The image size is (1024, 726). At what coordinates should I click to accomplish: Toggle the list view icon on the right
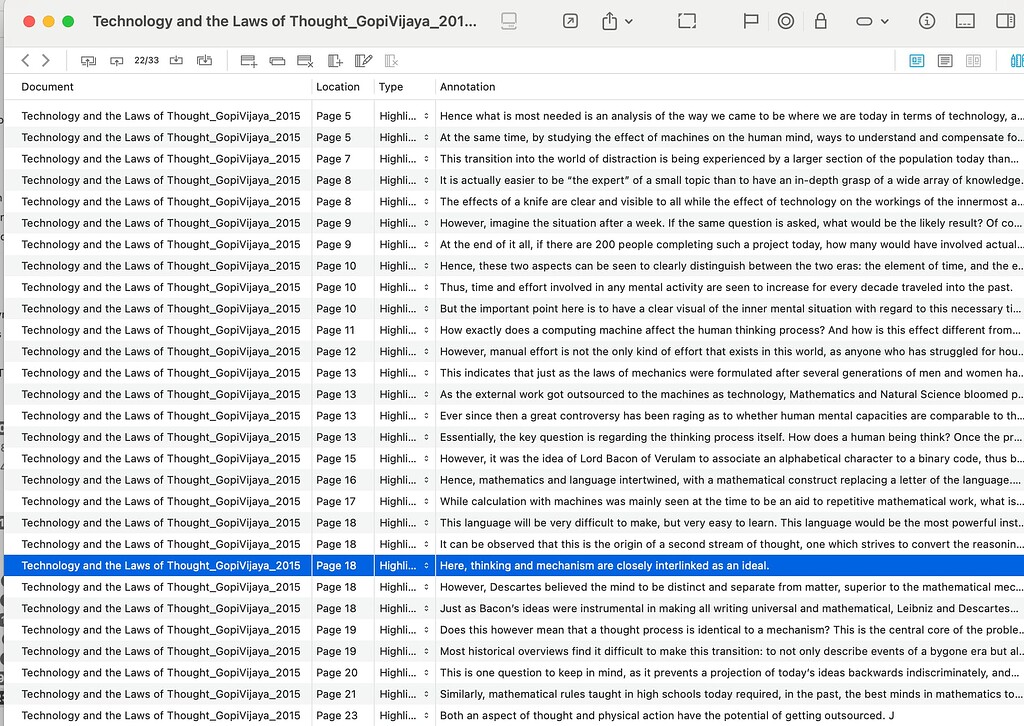[944, 60]
